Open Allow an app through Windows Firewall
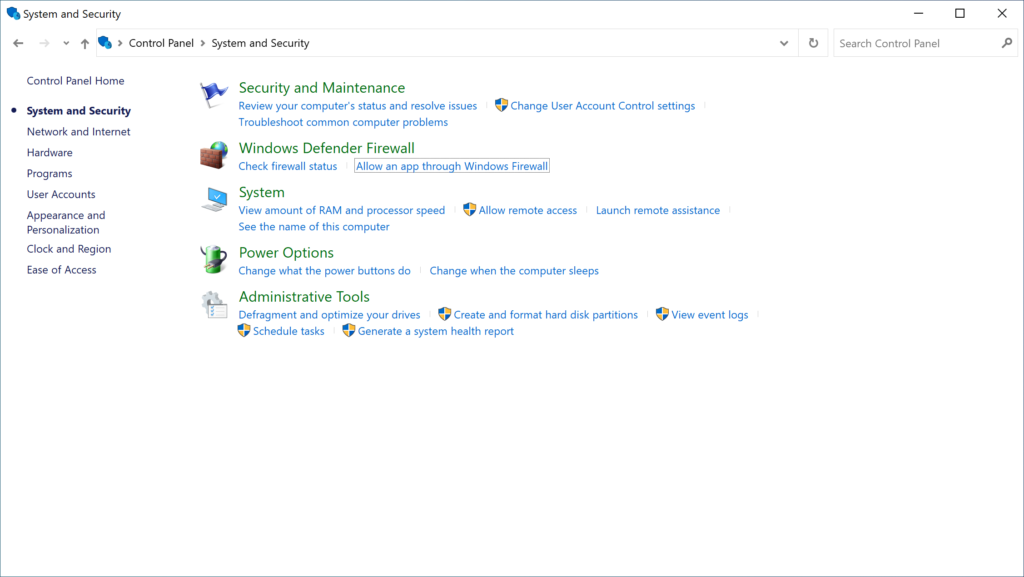This screenshot has width=1024, height=577. tap(452, 166)
